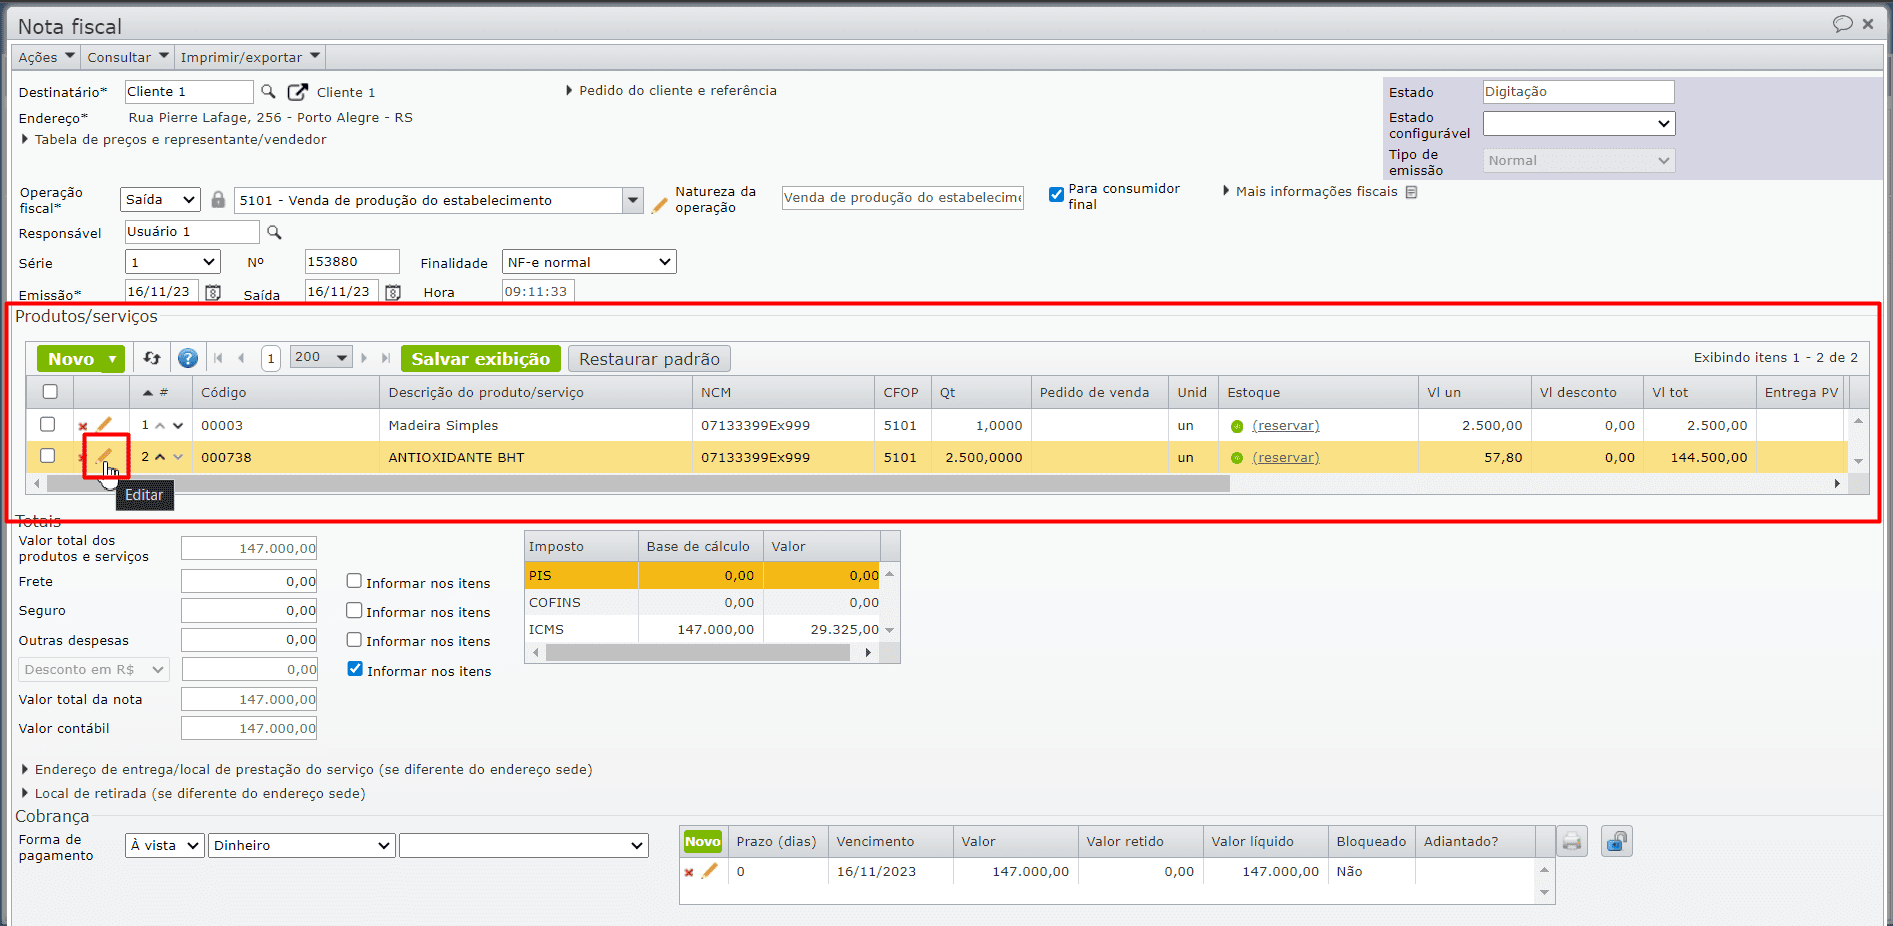Open the Estado configurável dropdown
This screenshot has height=926, width=1893.
[x=1579, y=124]
